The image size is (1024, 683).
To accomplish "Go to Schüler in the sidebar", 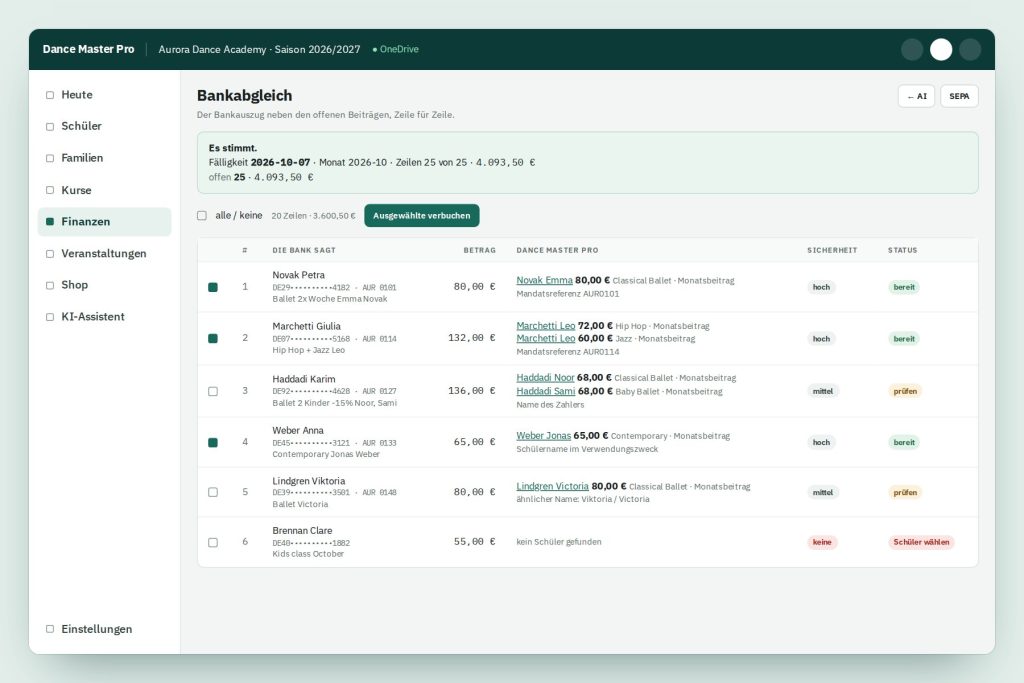I will [104, 126].
